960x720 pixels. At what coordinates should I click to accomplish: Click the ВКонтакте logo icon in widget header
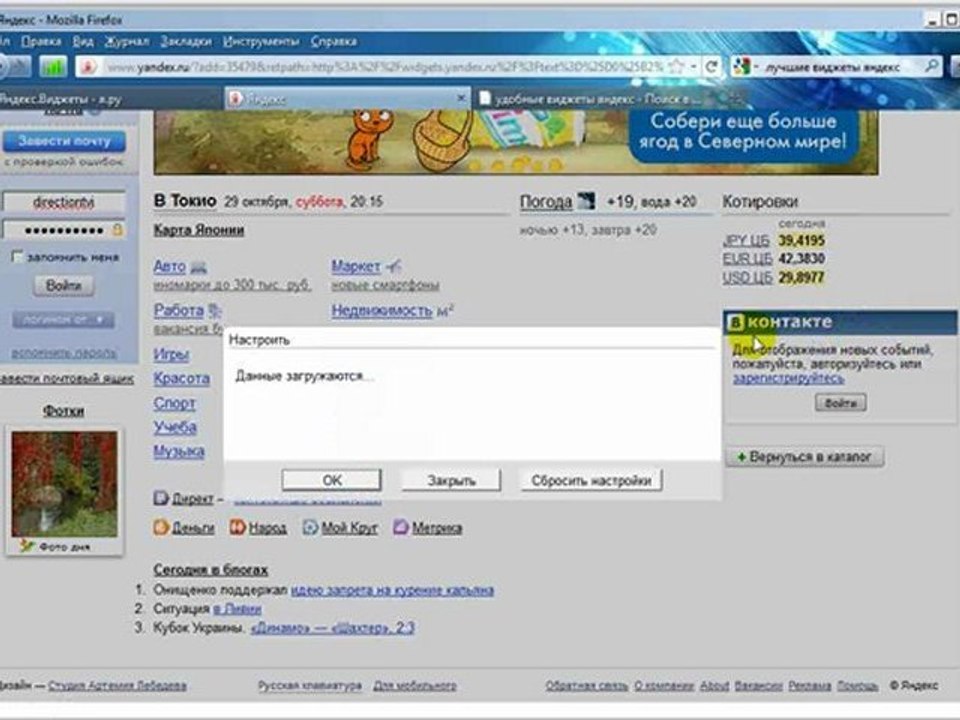point(735,322)
